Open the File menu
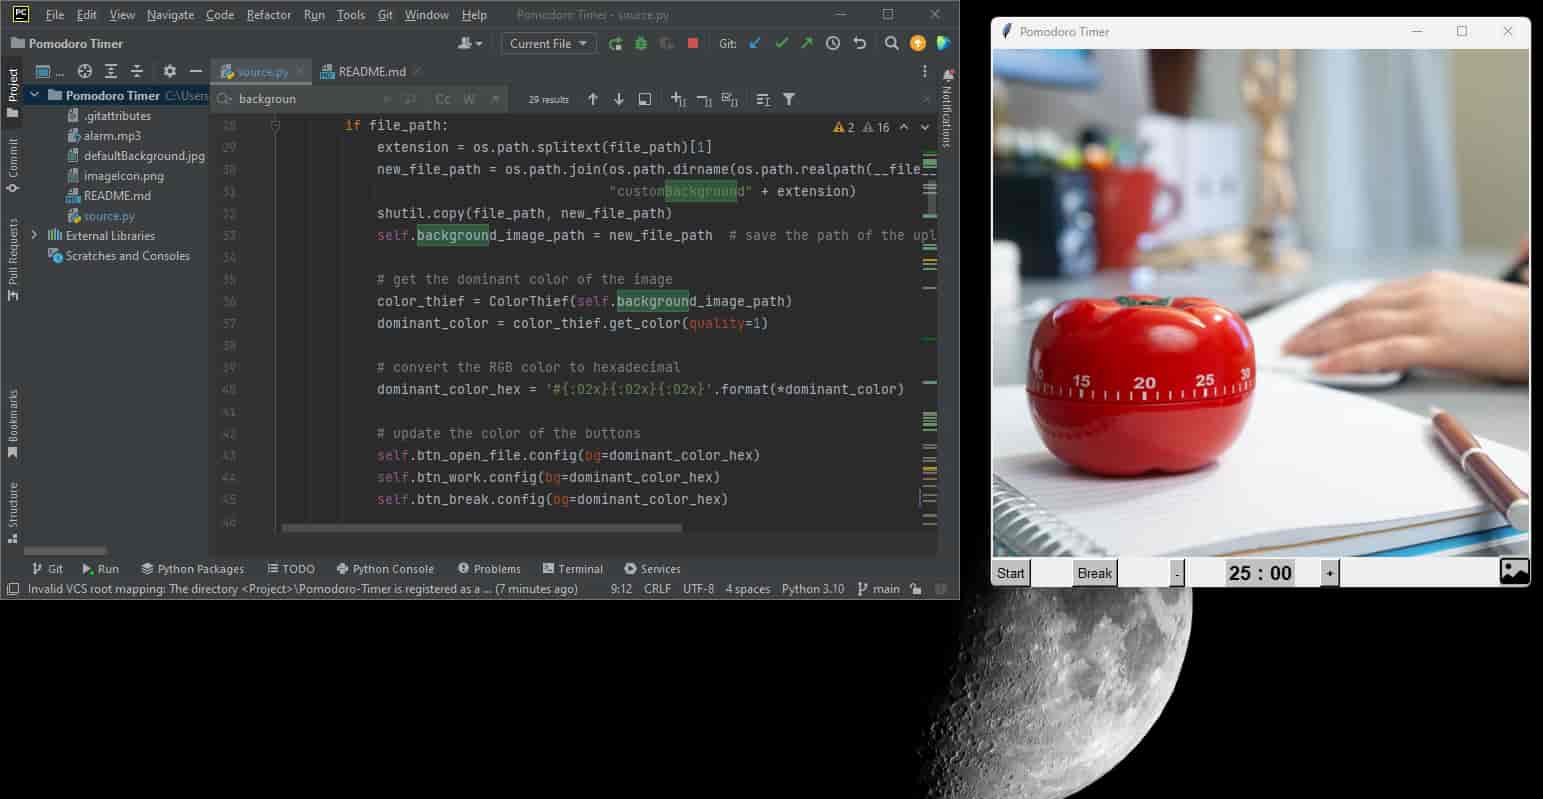The width and height of the screenshot is (1543, 799). [55, 15]
